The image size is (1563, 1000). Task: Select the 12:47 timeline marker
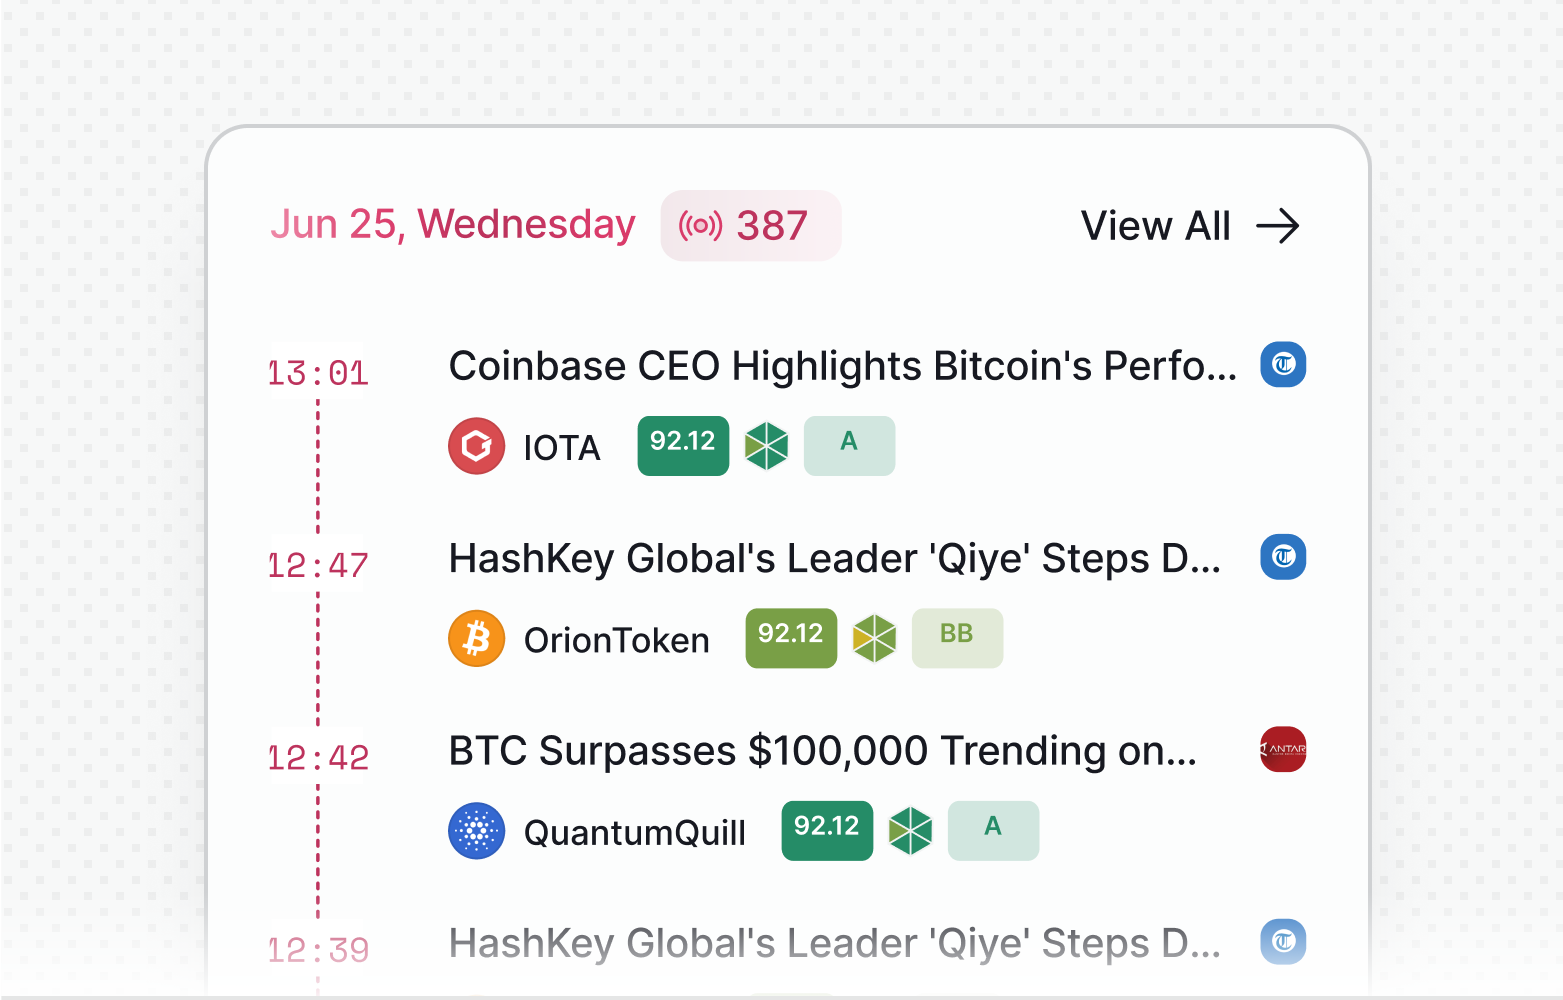(x=318, y=566)
